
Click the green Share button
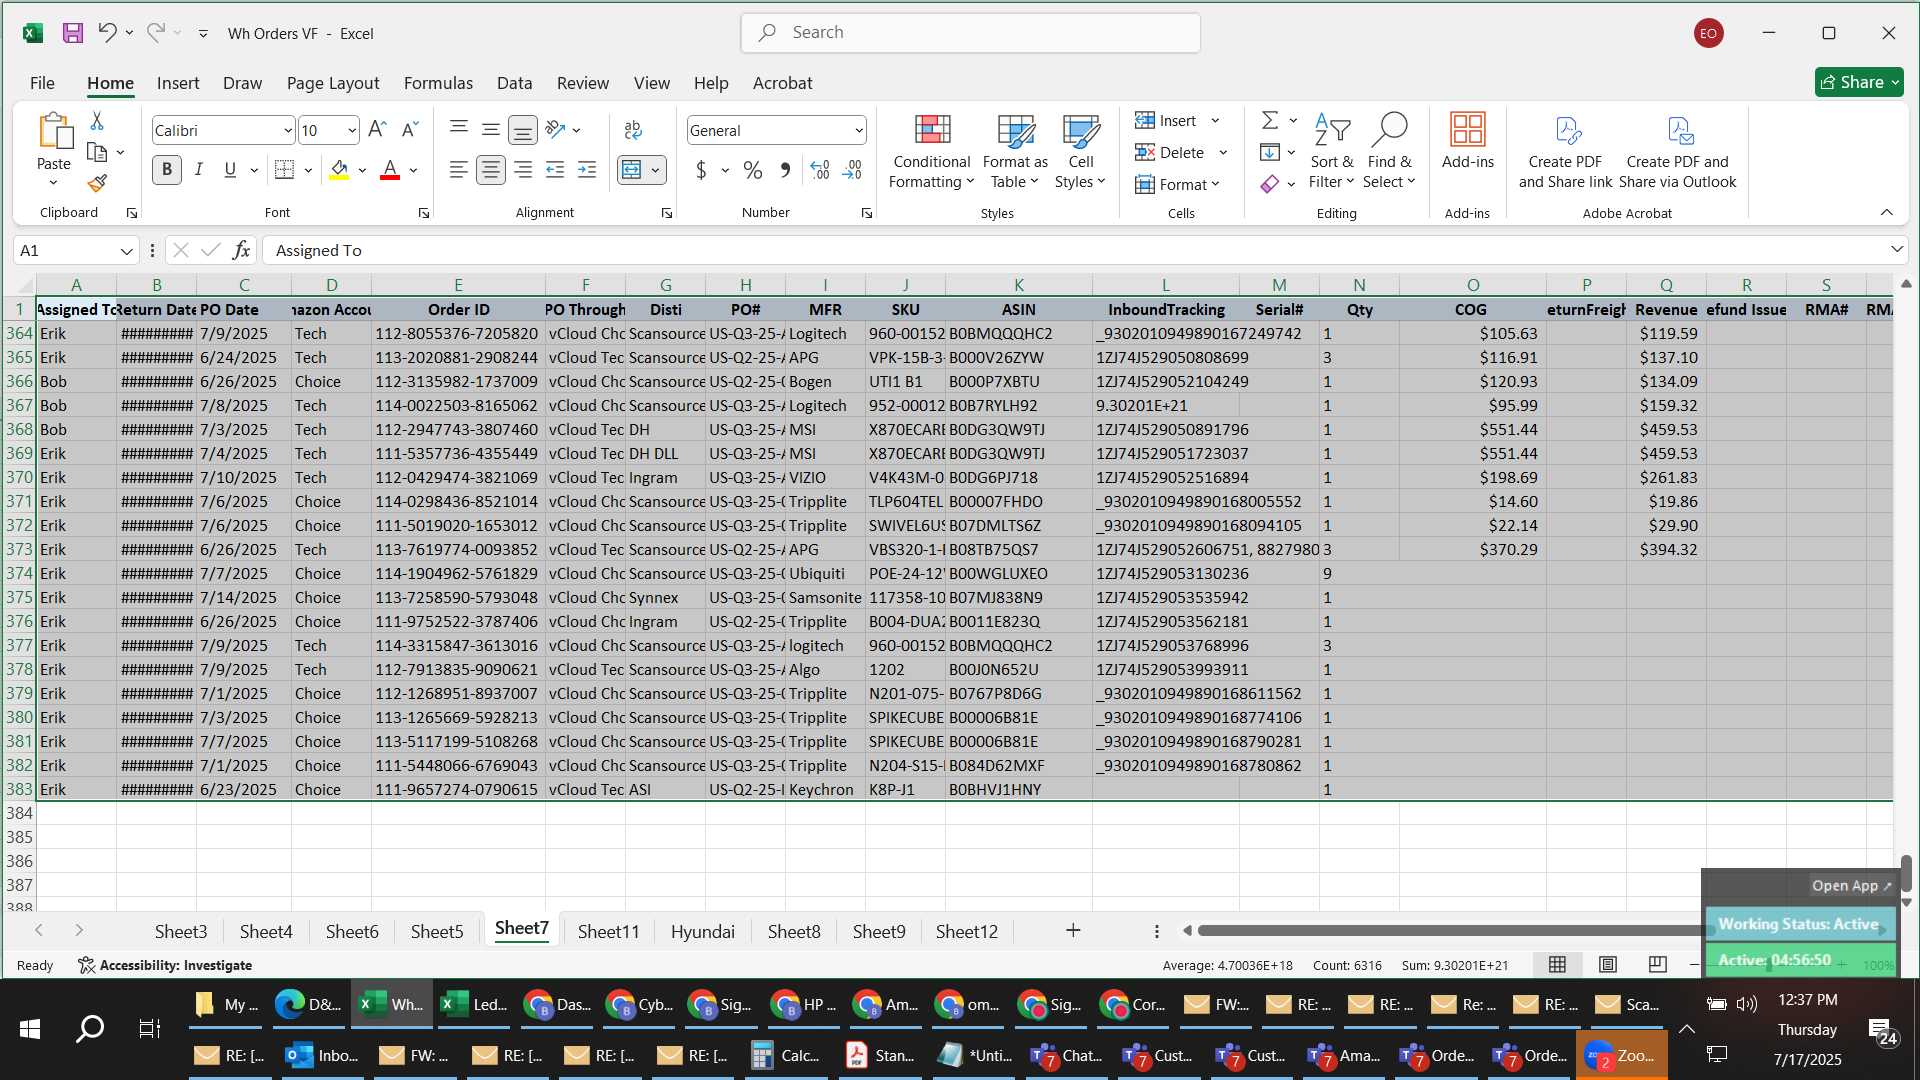pos(1859,82)
